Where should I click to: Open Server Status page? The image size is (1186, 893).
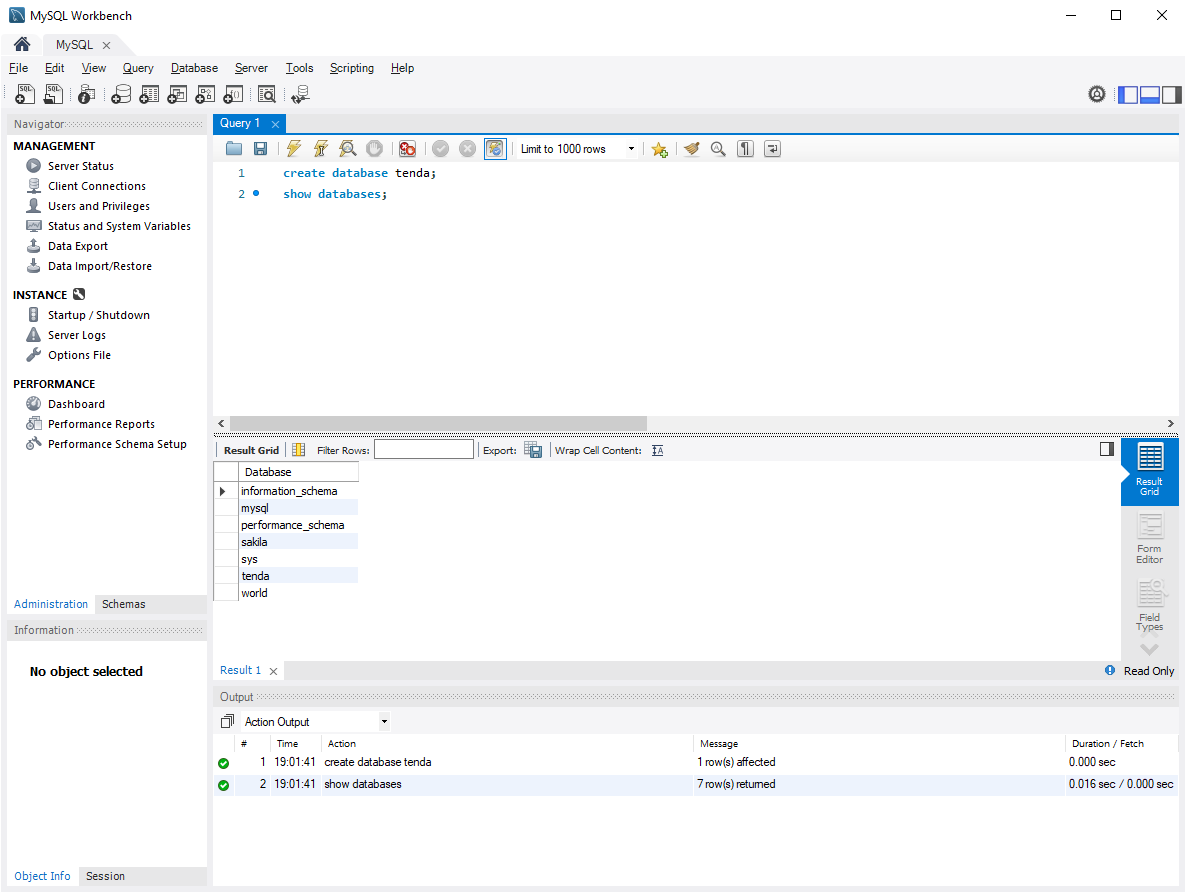[81, 166]
